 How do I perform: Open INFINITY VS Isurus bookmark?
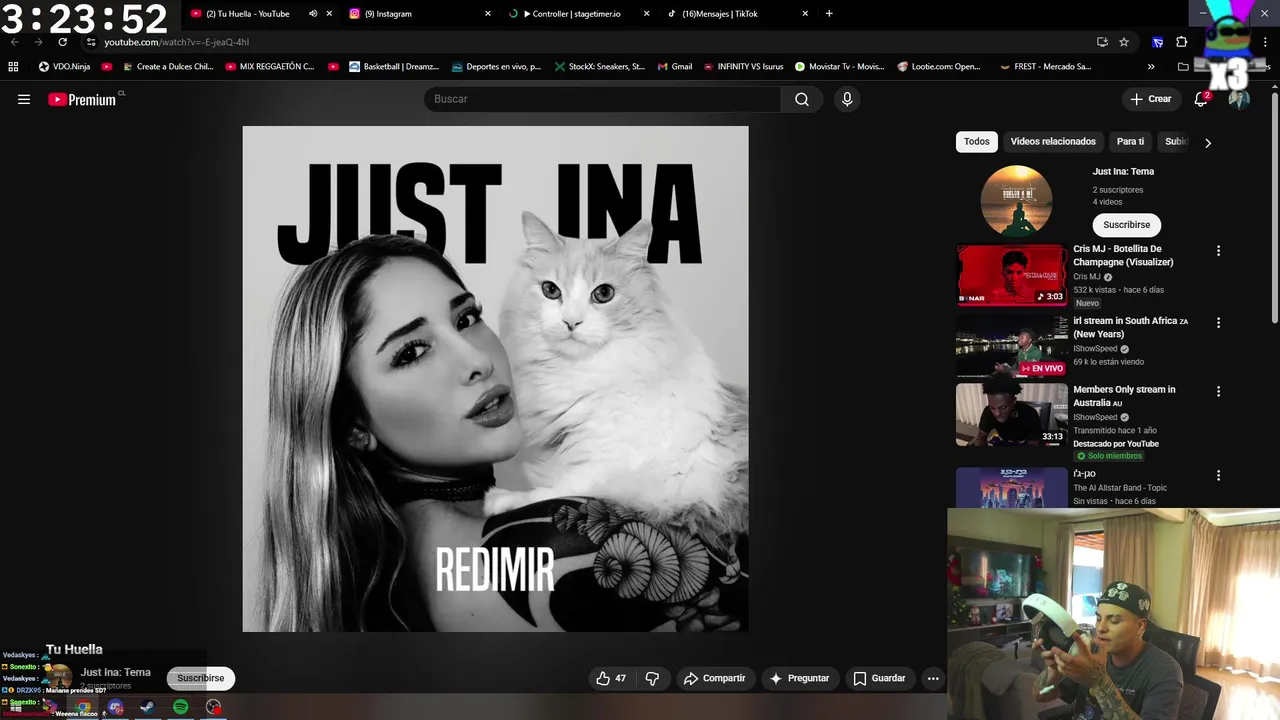pos(744,67)
